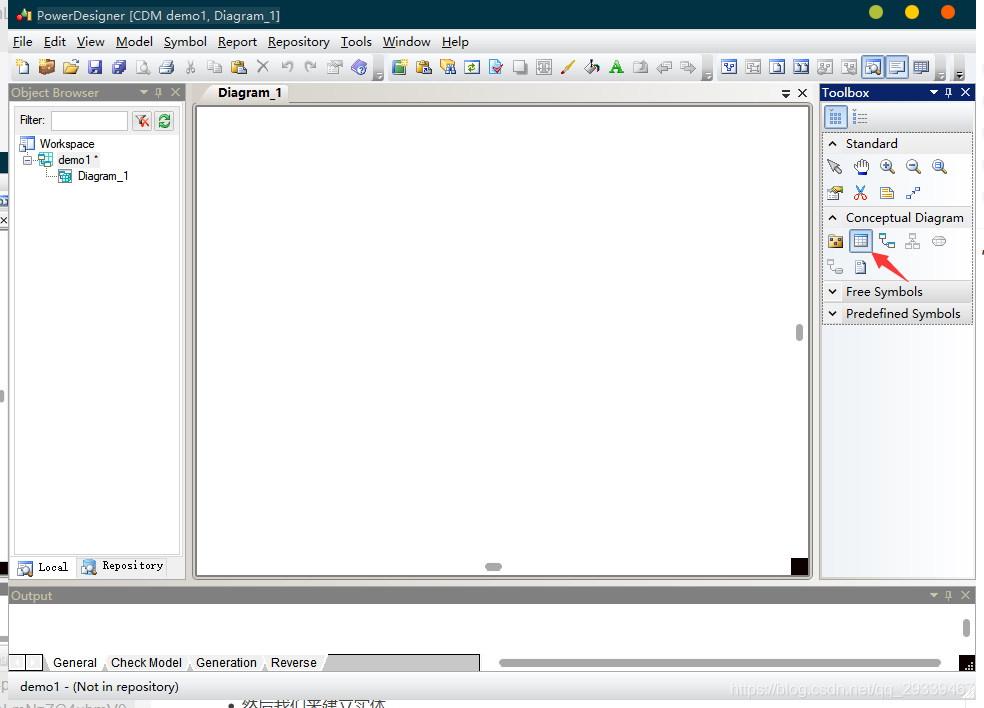Image resolution: width=984 pixels, height=708 pixels.
Task: Select the Link/Traceability tool in Toolbox
Action: pos(913,193)
